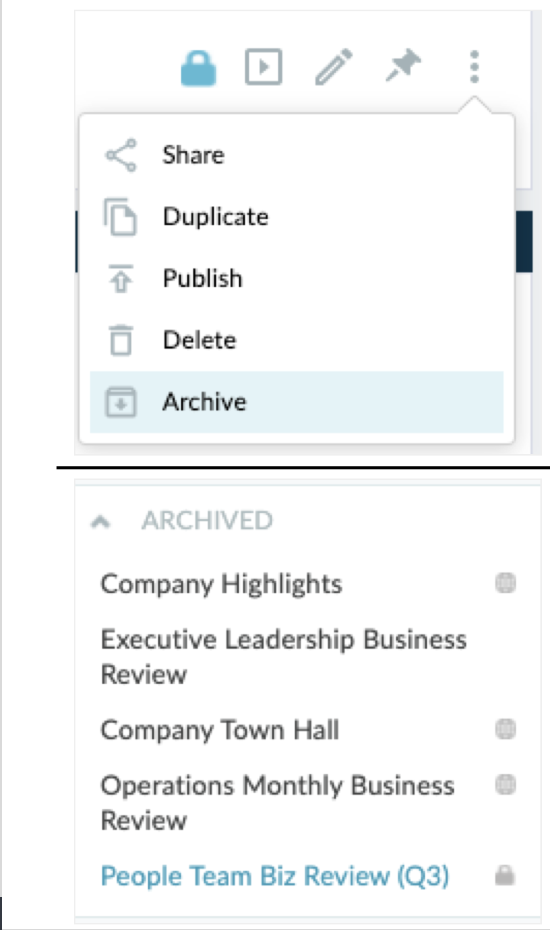Click the Share icon in menu

[121, 155]
